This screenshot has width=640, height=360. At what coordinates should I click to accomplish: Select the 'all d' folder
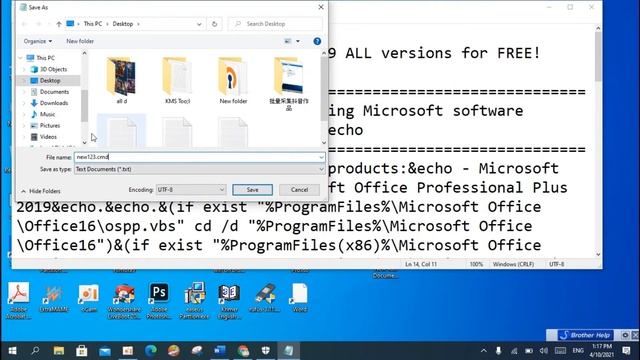click(x=122, y=81)
